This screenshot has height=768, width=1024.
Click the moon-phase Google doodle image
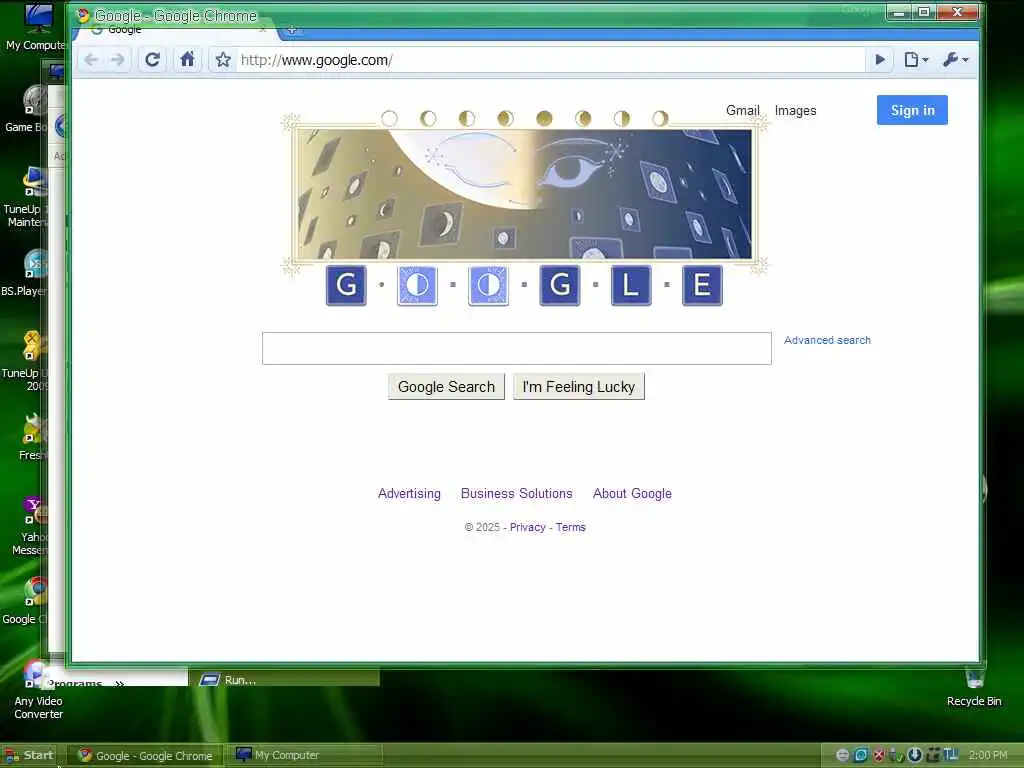pos(524,194)
